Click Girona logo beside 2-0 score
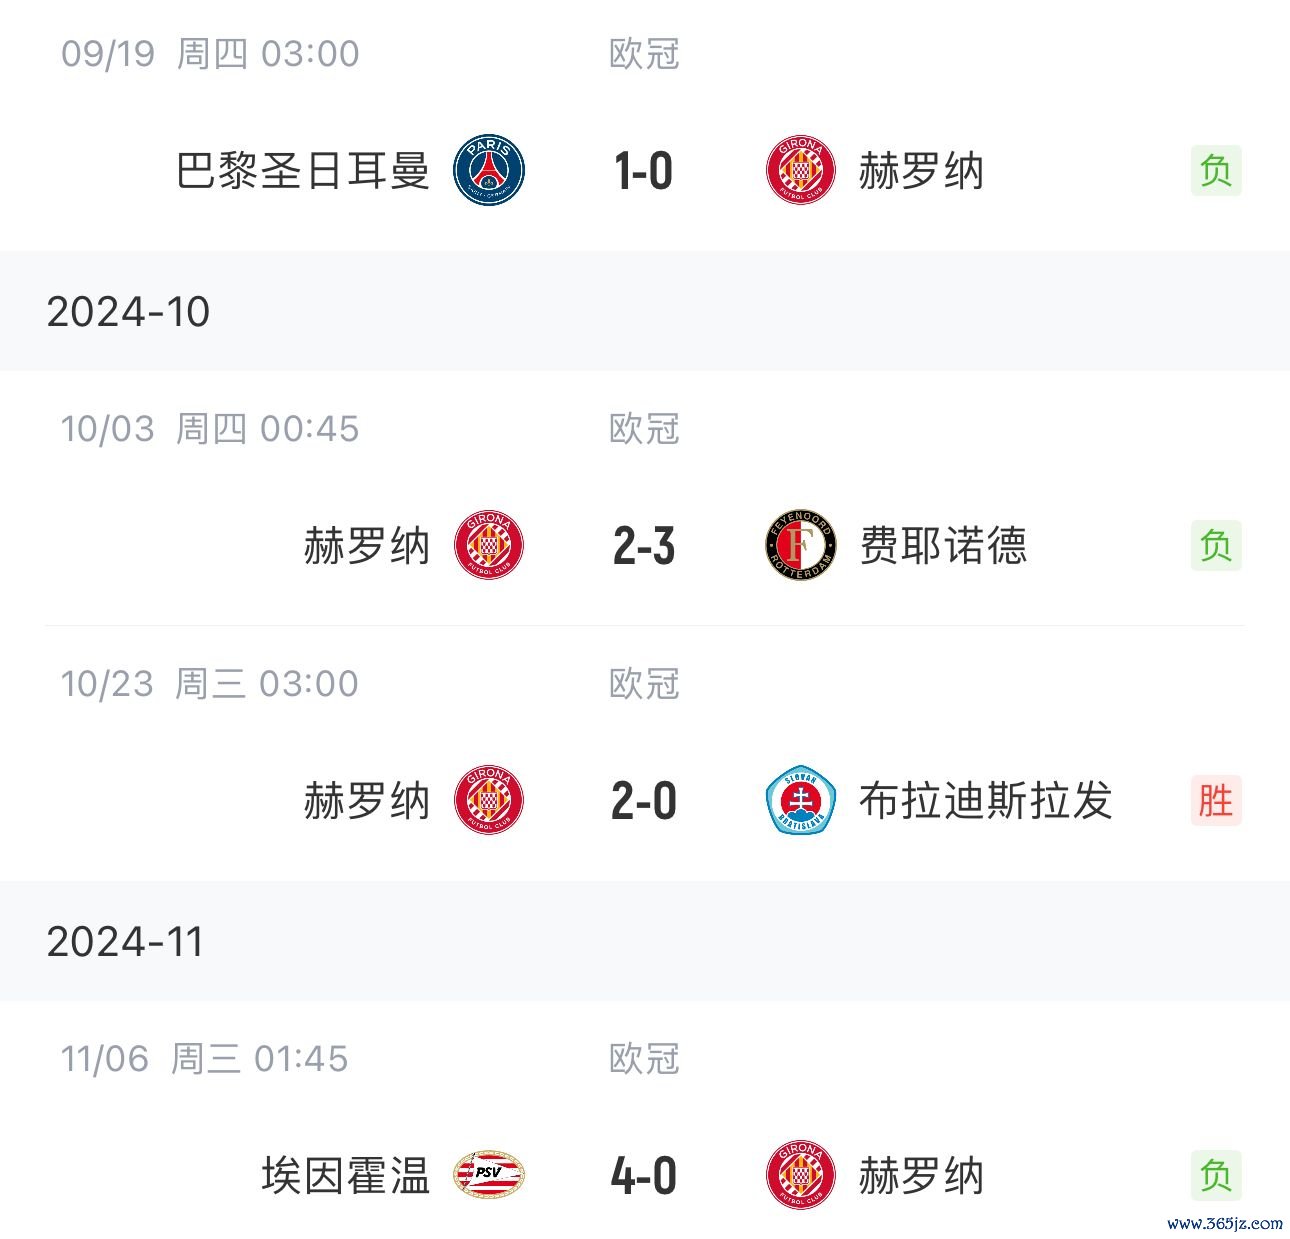The height and width of the screenshot is (1239, 1290). [x=488, y=801]
